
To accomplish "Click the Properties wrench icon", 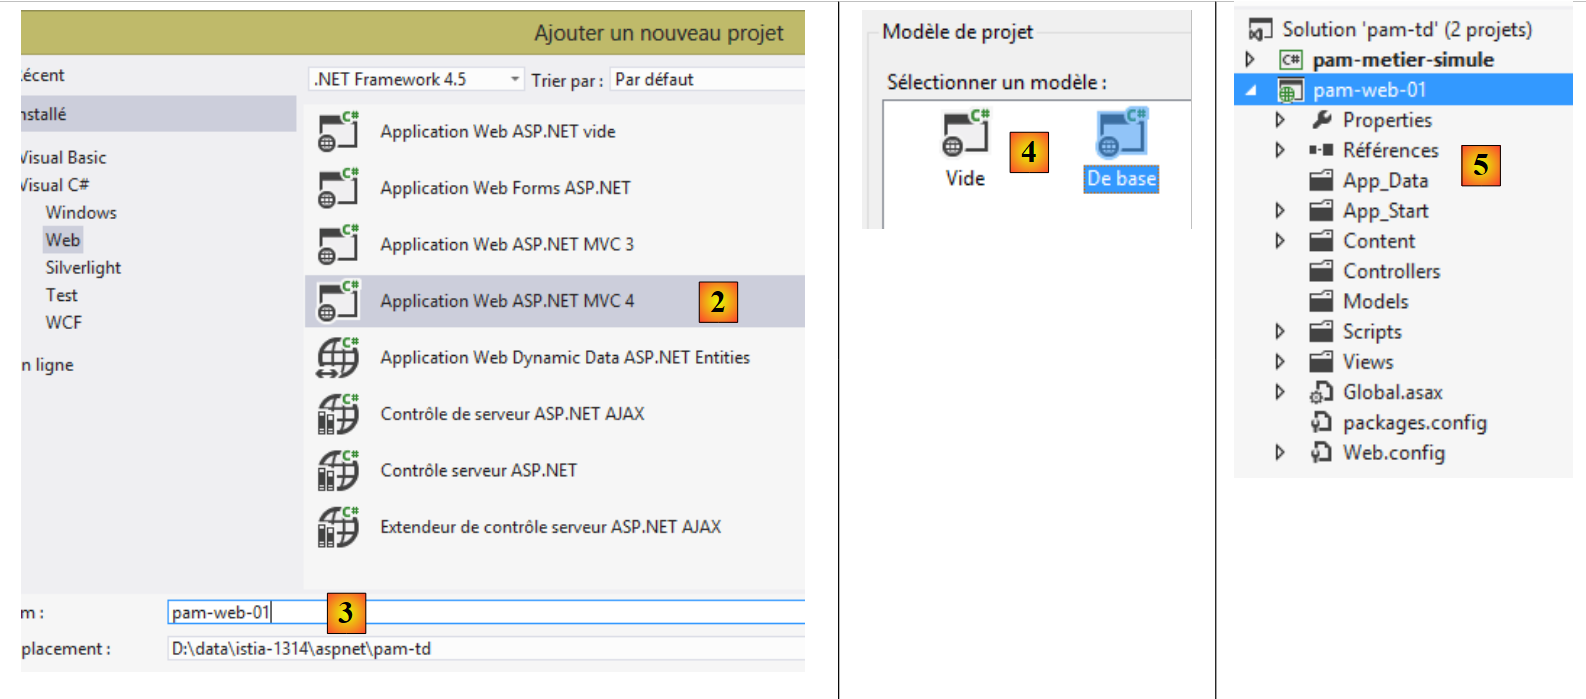I will 1322,120.
